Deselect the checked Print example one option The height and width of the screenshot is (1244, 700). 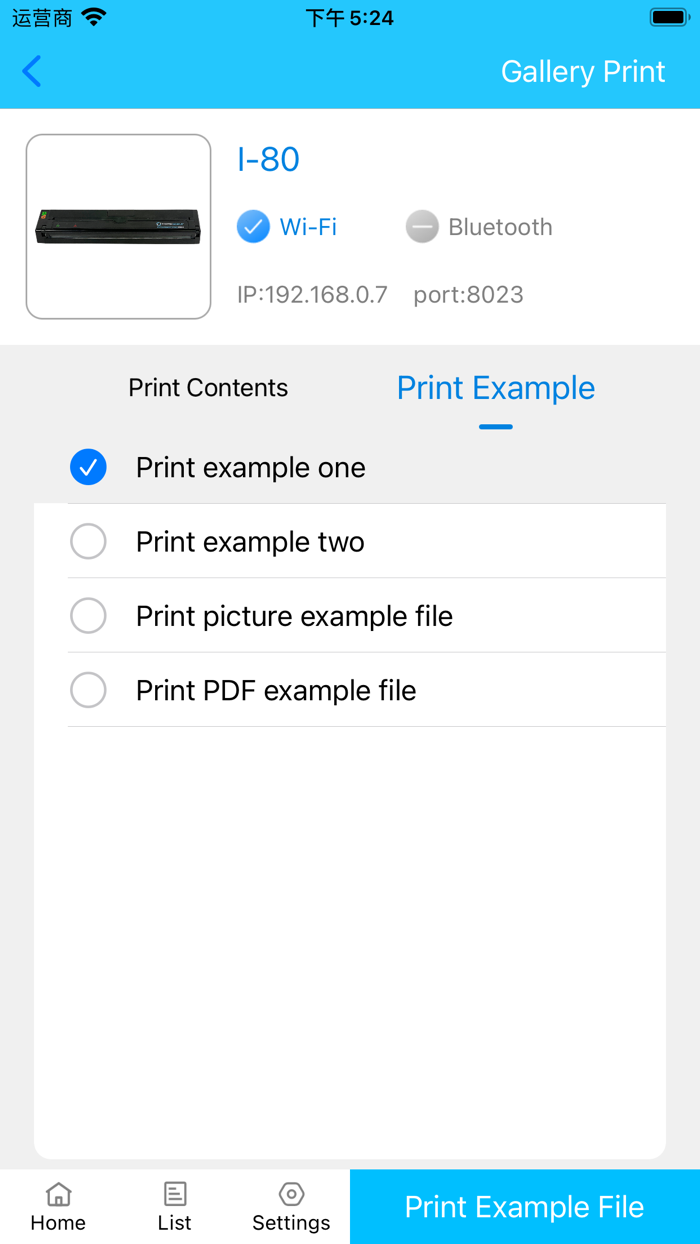coord(88,467)
